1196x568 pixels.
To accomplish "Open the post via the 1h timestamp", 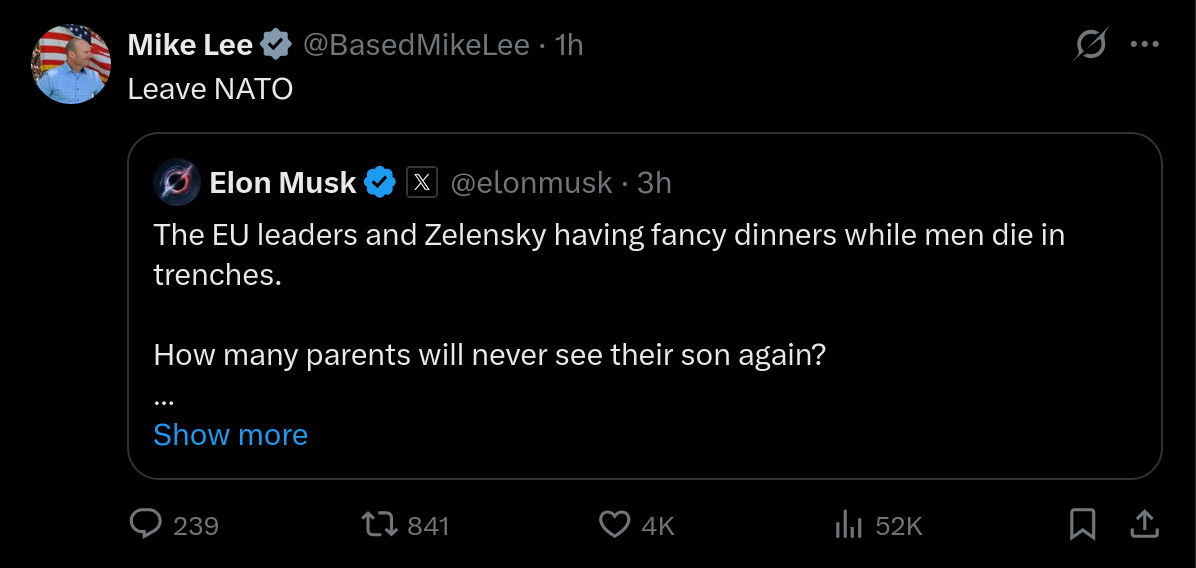I will coord(569,45).
